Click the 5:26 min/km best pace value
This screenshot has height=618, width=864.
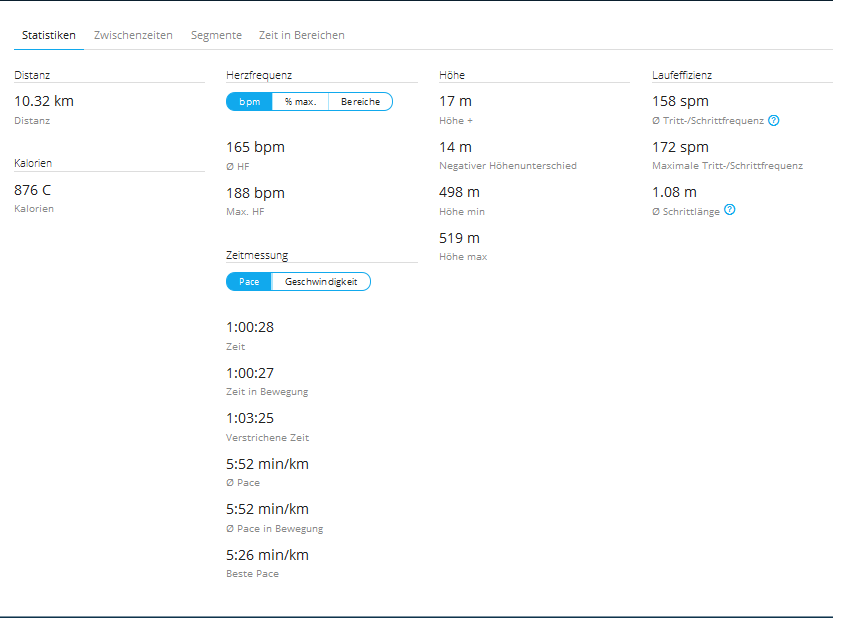point(267,555)
